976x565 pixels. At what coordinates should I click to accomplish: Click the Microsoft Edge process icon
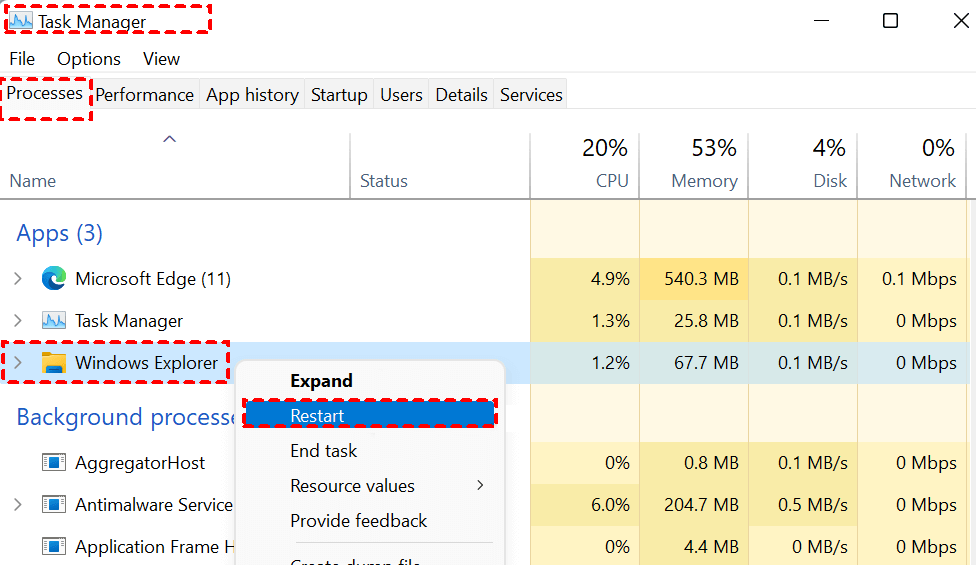coord(53,279)
